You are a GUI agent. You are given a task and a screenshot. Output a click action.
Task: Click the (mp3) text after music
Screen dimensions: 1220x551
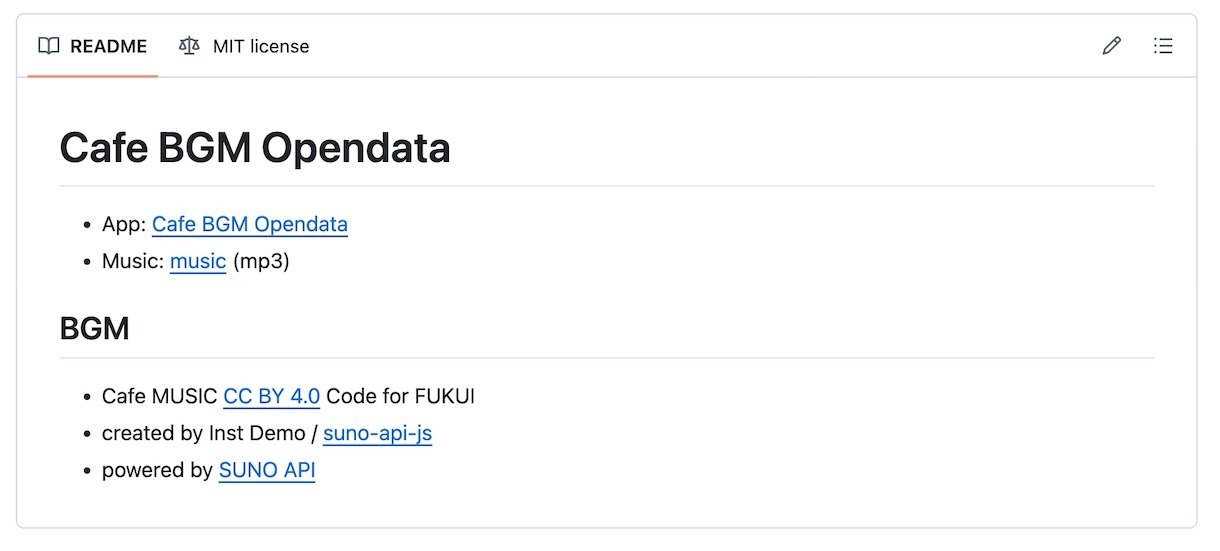[261, 262]
